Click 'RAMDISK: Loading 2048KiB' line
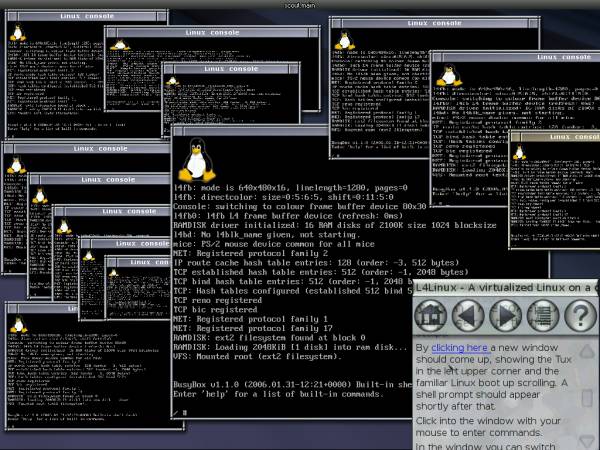The height and width of the screenshot is (450, 600). [290, 347]
